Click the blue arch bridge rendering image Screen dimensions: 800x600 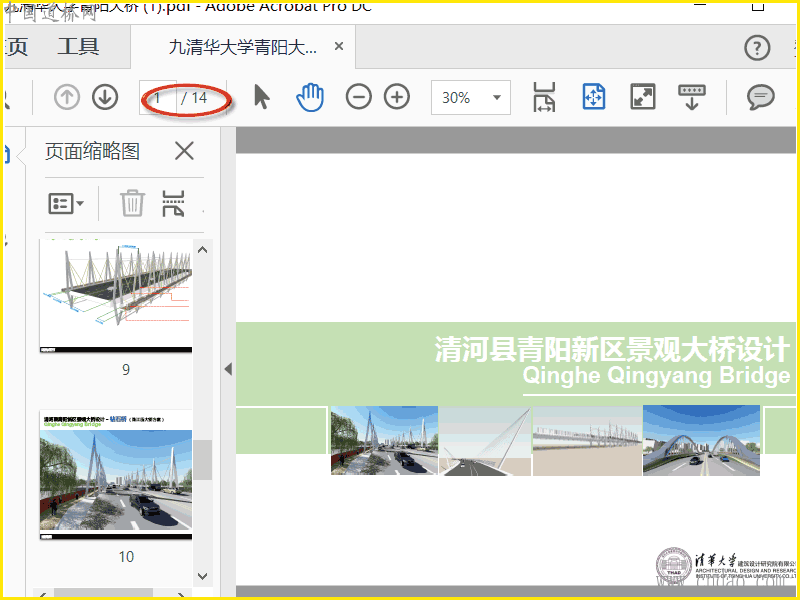pyautogui.click(x=701, y=440)
